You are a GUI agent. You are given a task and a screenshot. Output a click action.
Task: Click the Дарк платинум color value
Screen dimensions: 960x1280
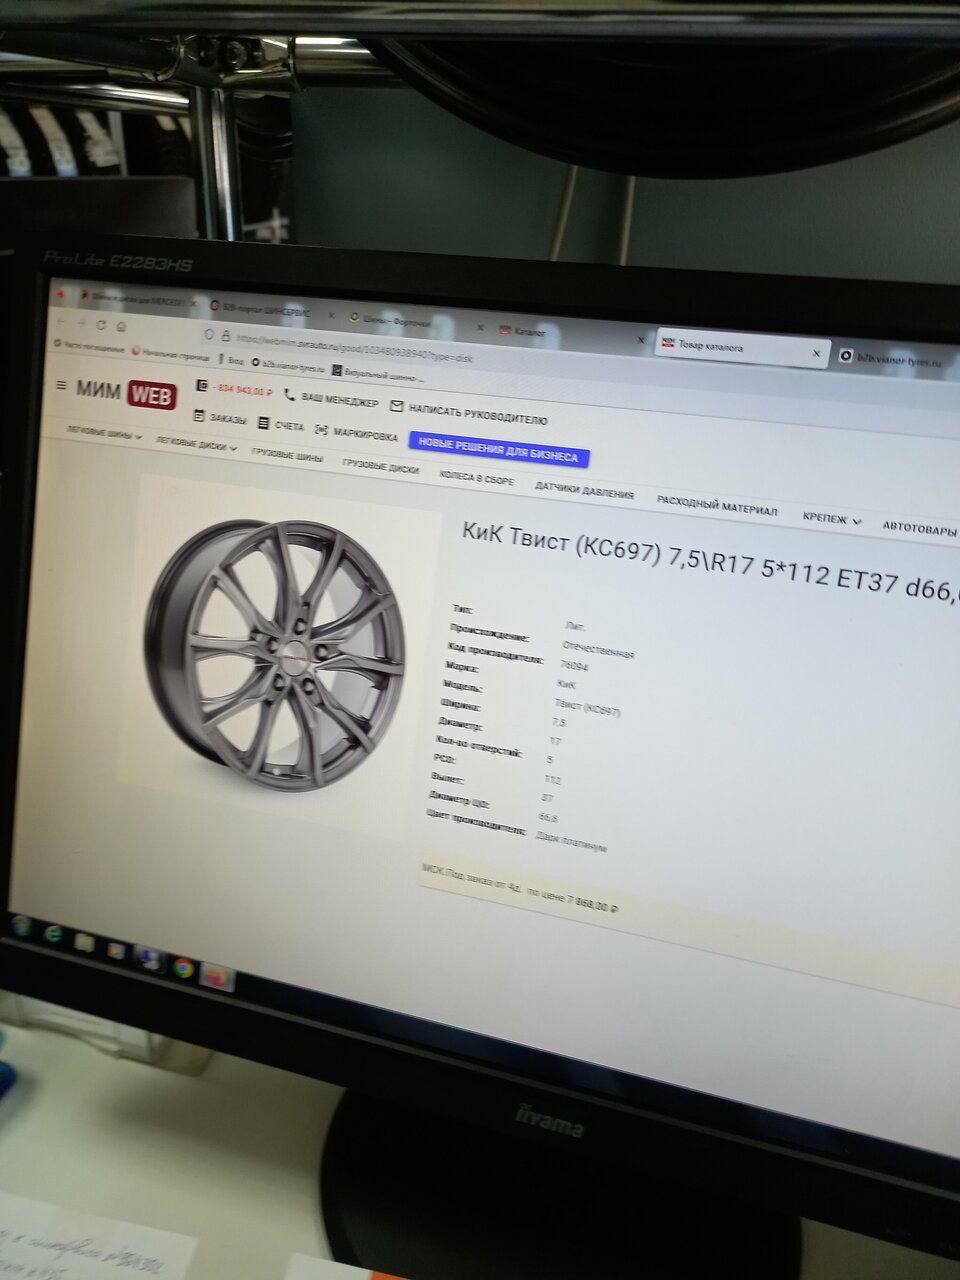[571, 842]
